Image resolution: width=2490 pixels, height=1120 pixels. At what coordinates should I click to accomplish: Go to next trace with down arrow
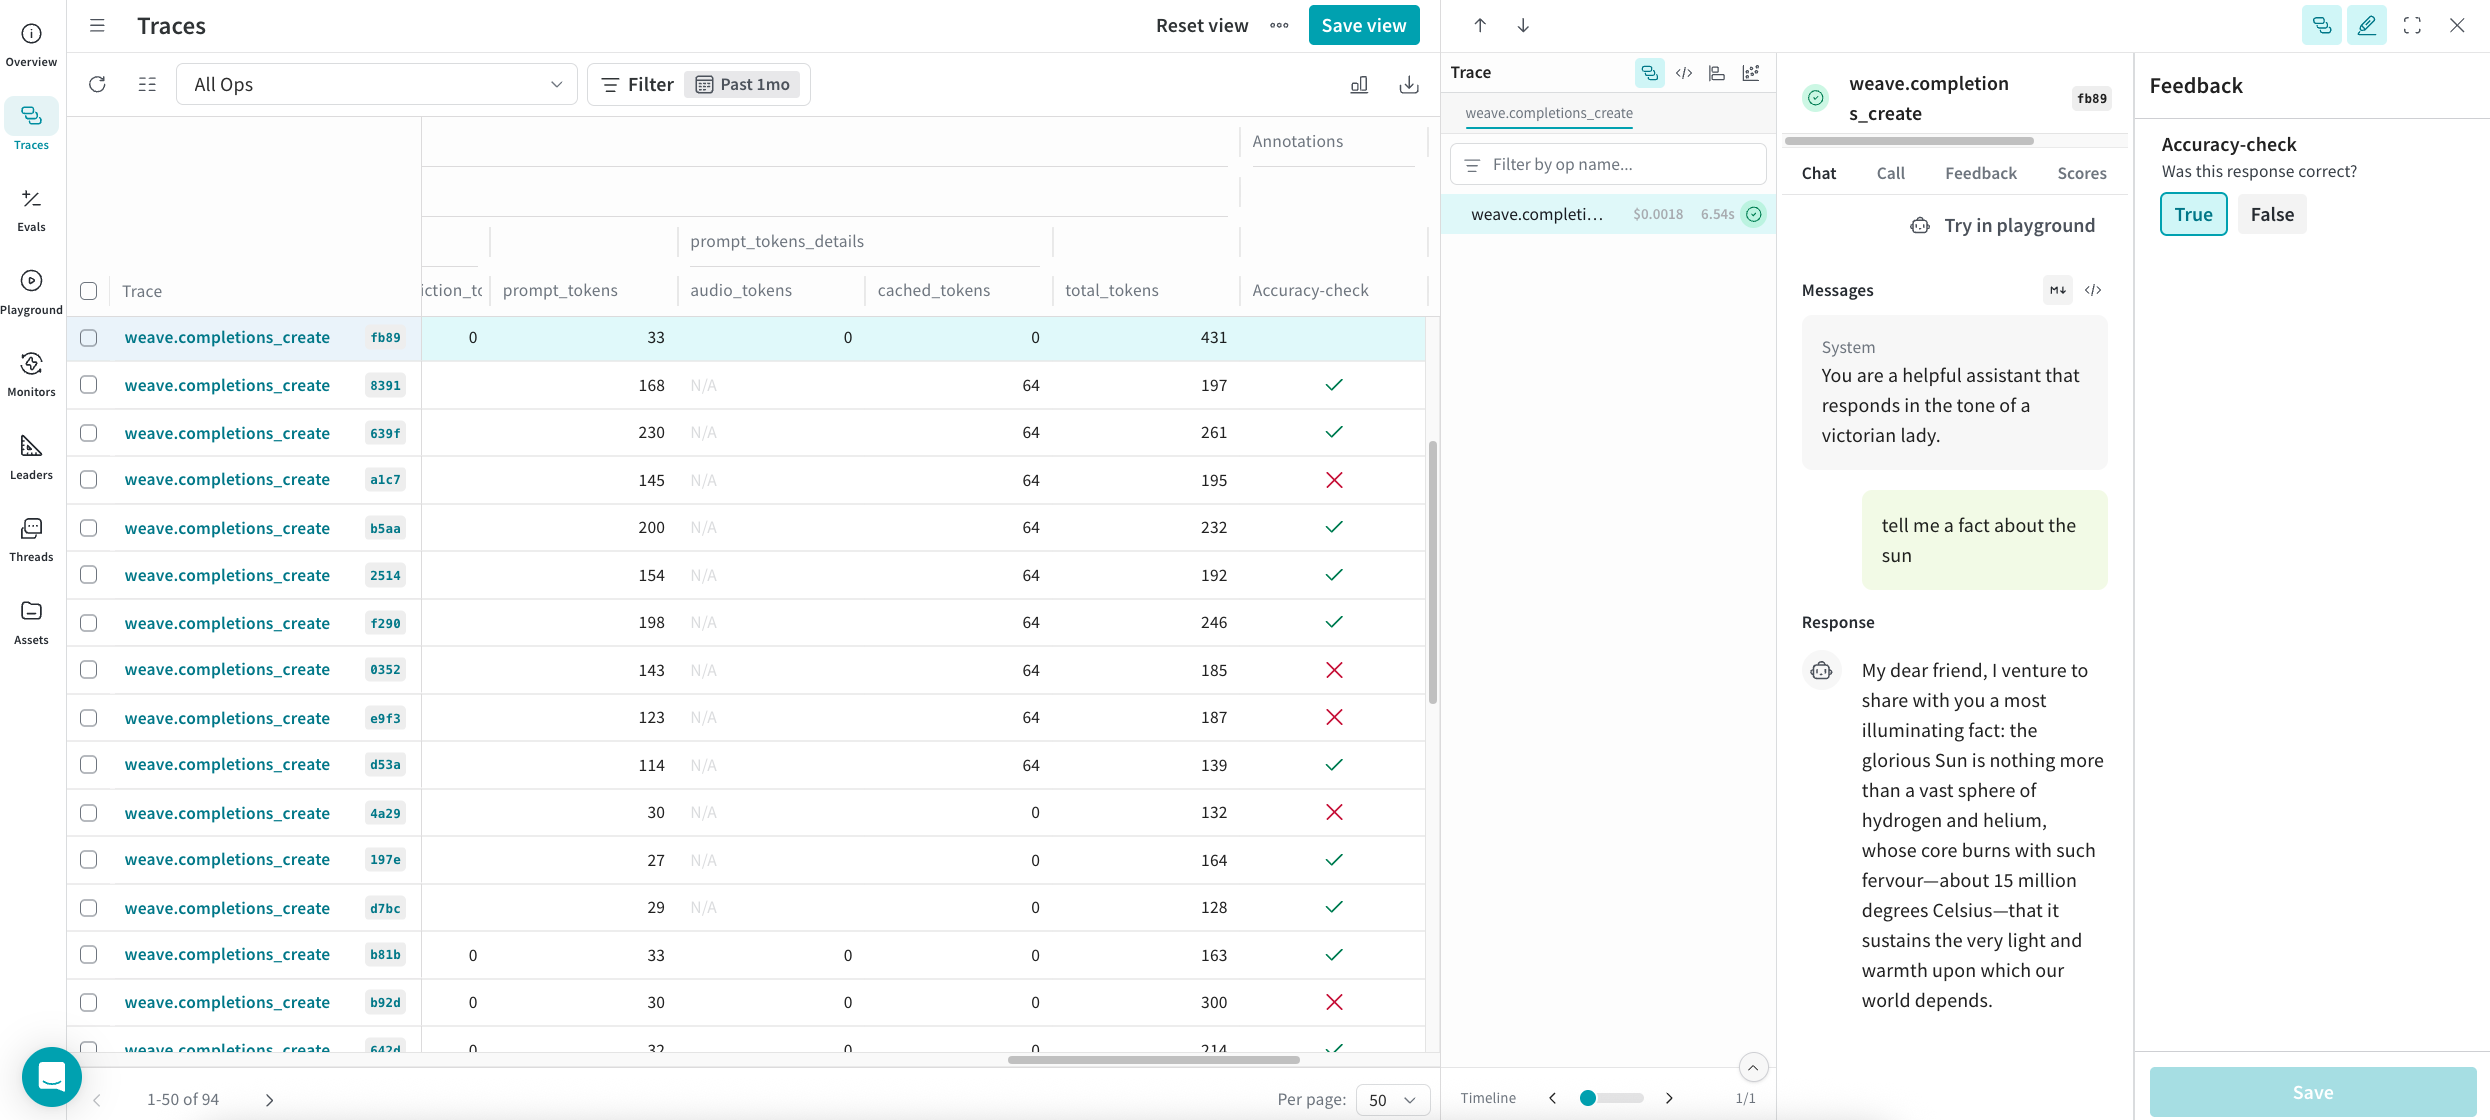tap(1523, 26)
